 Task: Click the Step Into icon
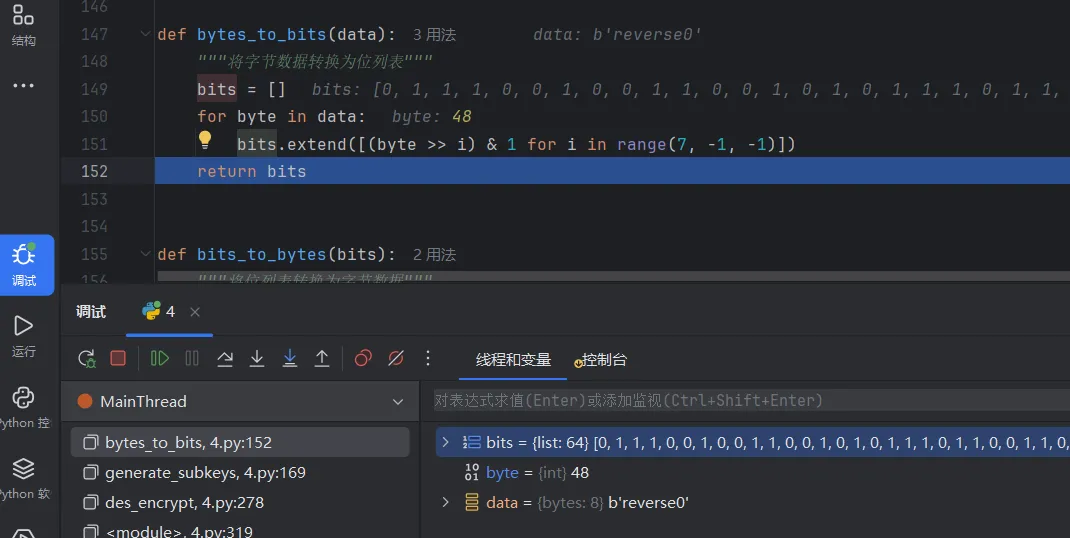(x=257, y=358)
